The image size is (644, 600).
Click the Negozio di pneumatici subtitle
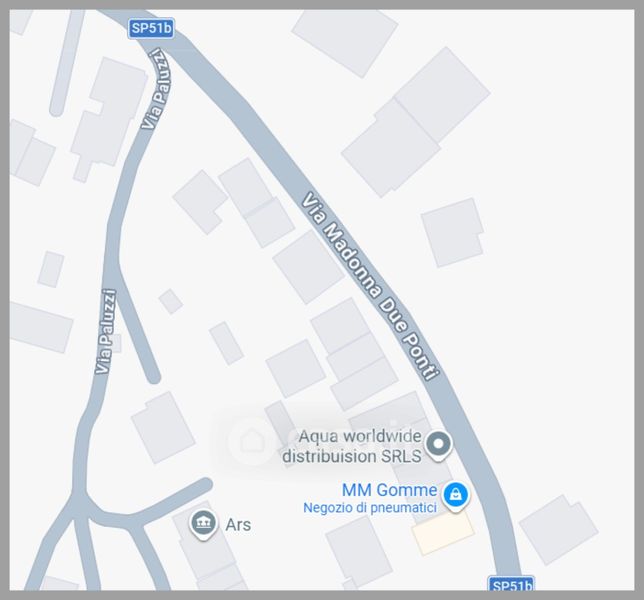(370, 508)
